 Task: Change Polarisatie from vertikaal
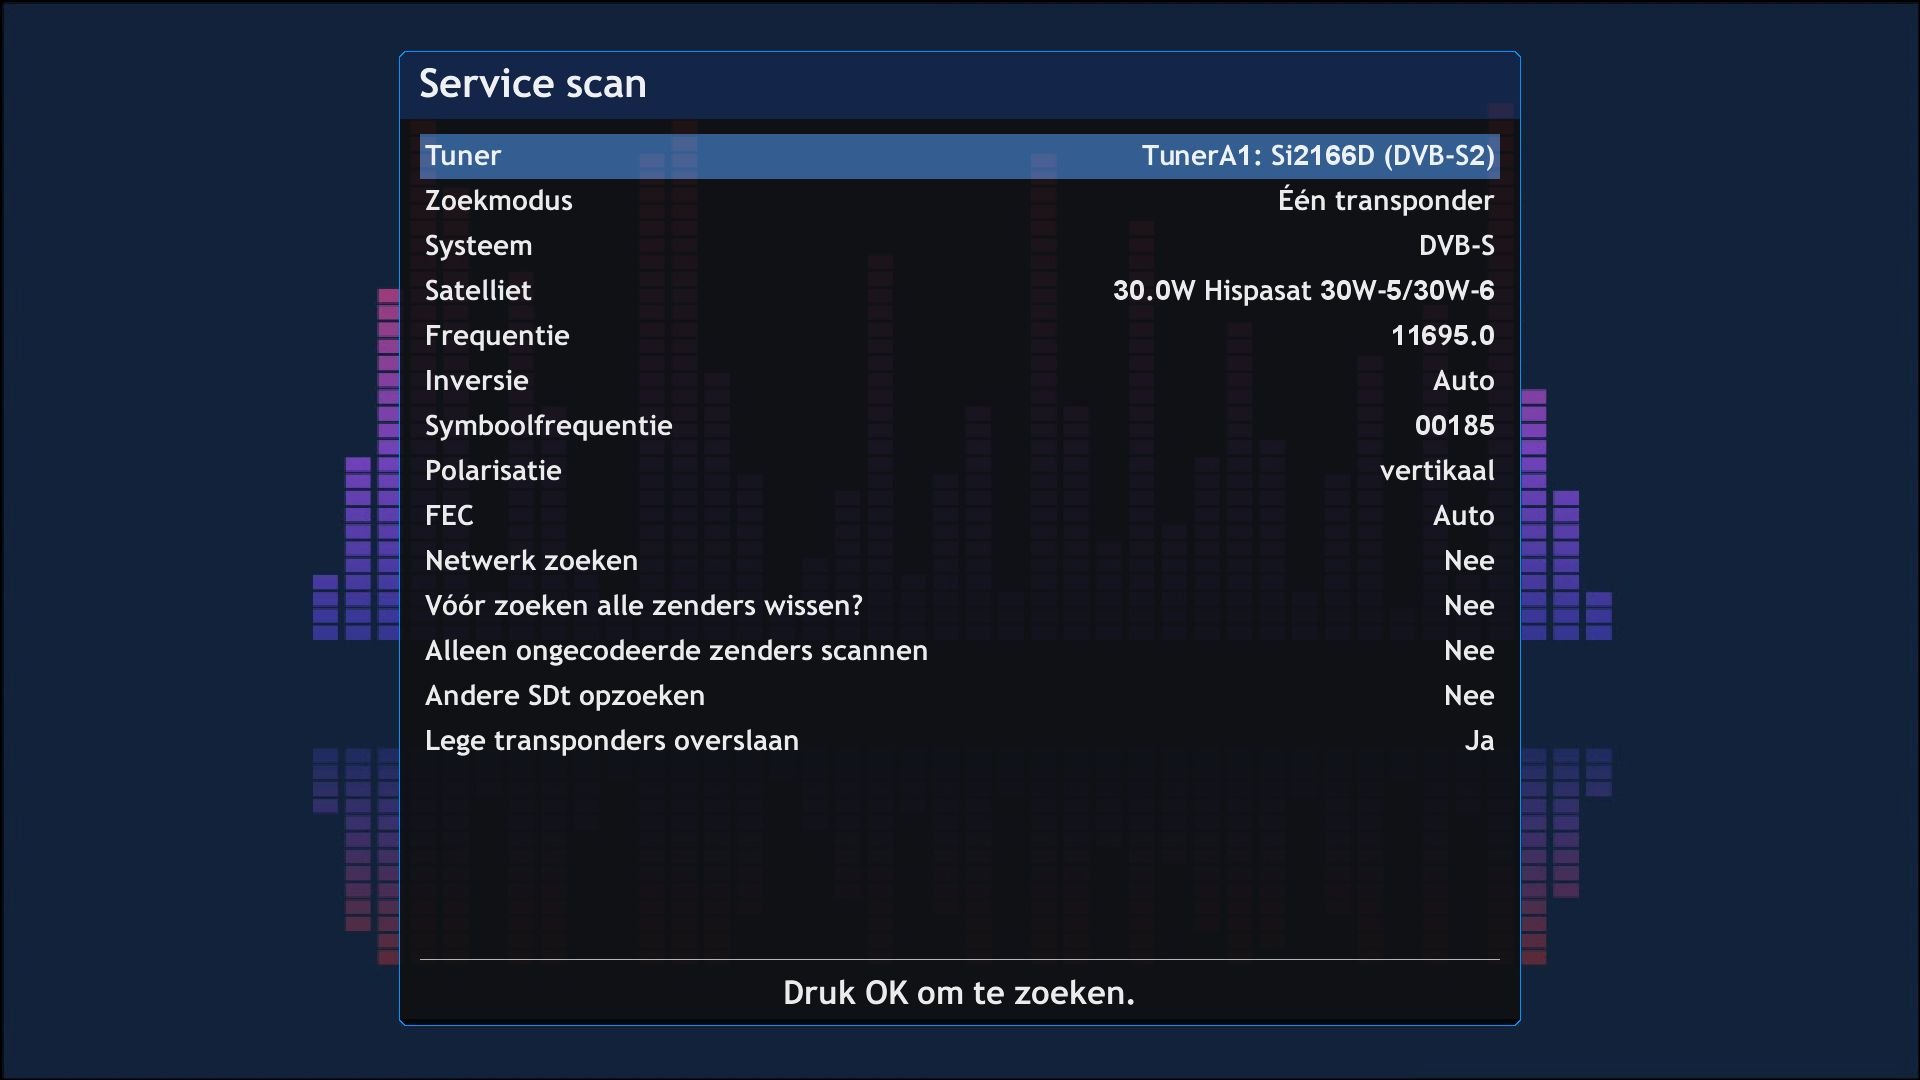coord(958,470)
